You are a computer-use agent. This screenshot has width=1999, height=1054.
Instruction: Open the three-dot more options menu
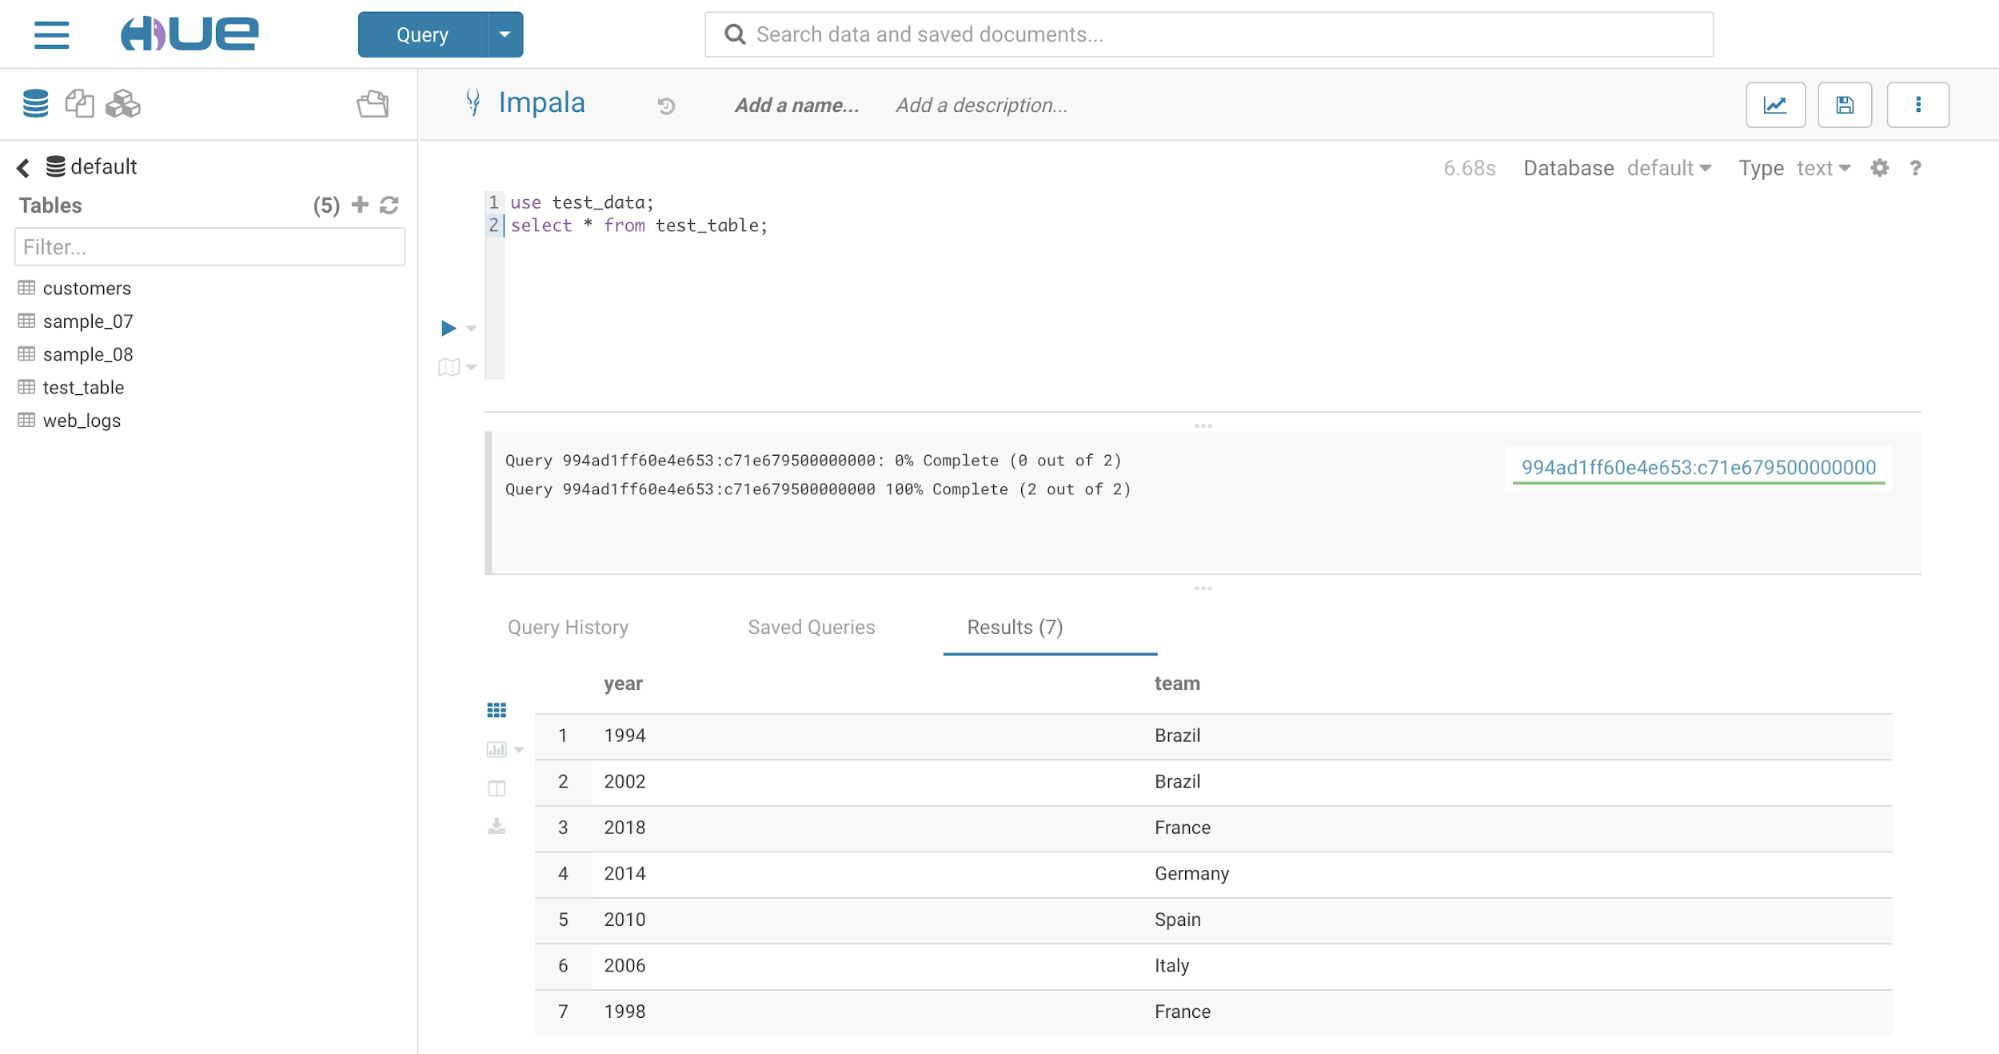pos(1917,105)
